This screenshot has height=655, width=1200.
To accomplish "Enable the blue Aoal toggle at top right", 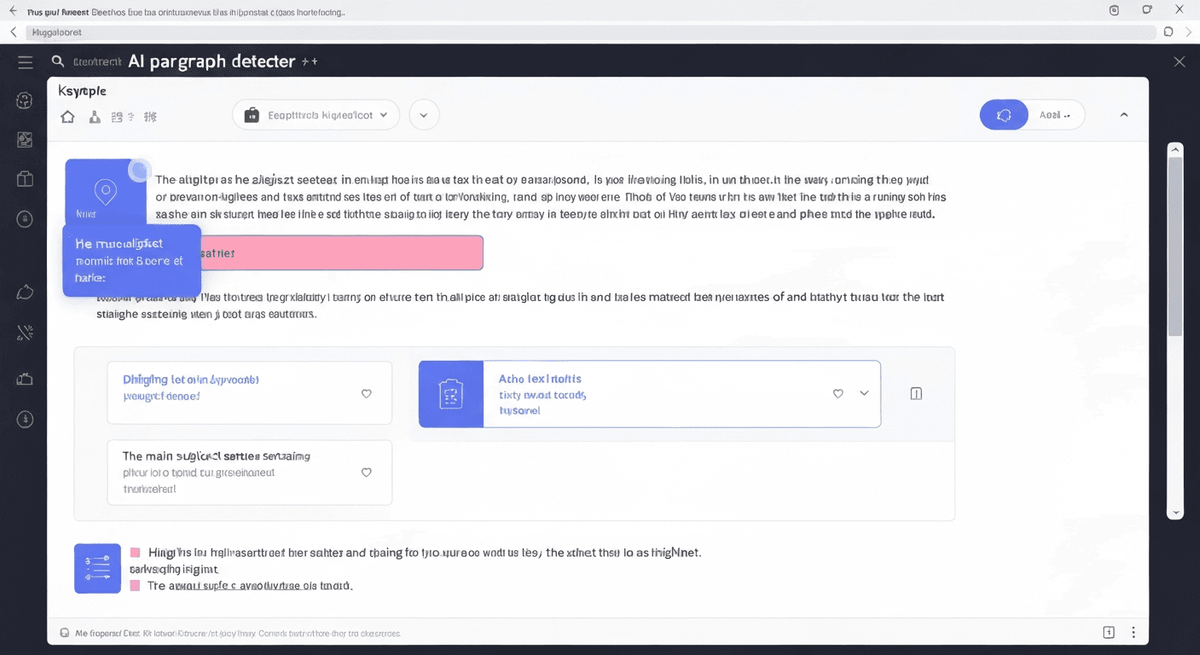I will click(1004, 115).
